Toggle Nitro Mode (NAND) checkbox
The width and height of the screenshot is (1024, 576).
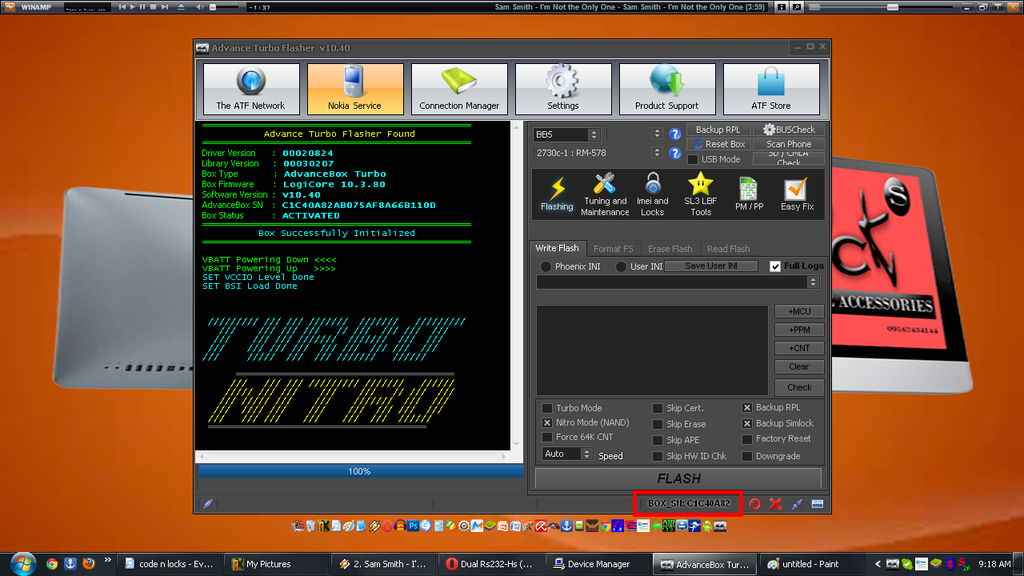[547, 423]
